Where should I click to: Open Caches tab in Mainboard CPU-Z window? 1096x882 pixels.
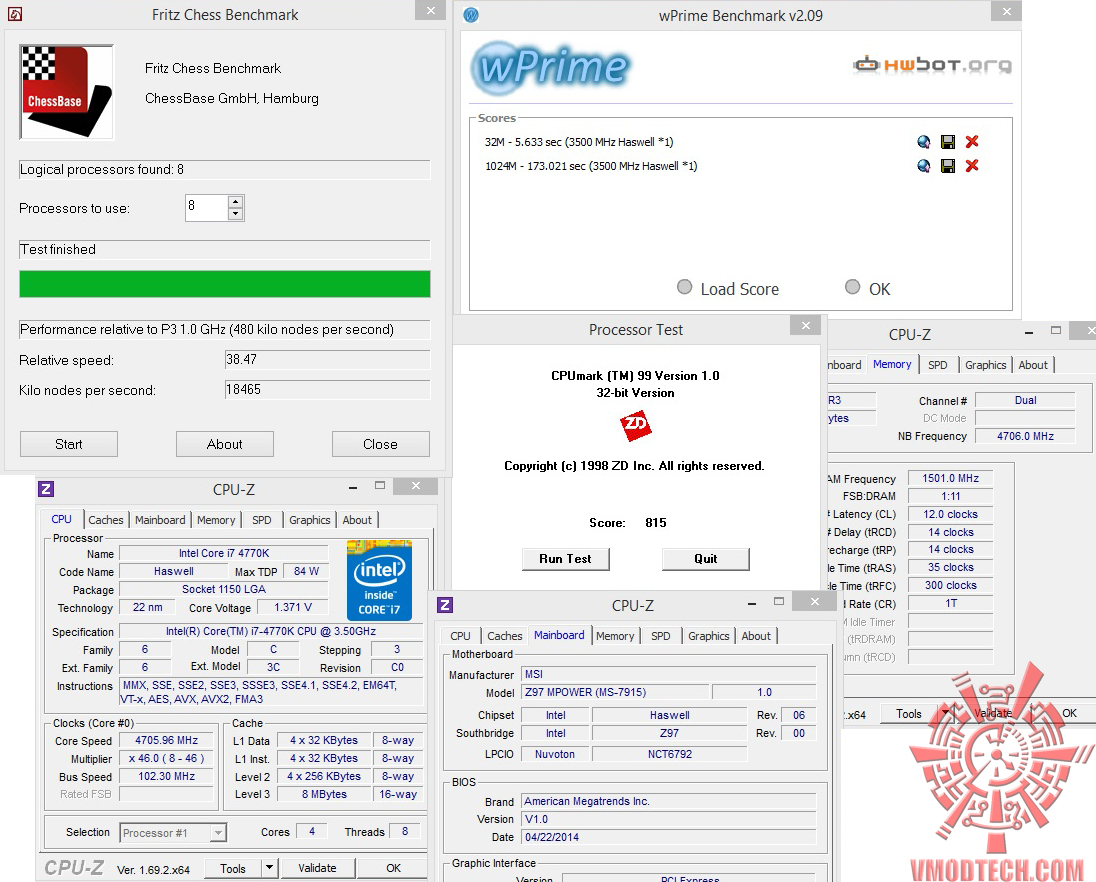tap(505, 635)
